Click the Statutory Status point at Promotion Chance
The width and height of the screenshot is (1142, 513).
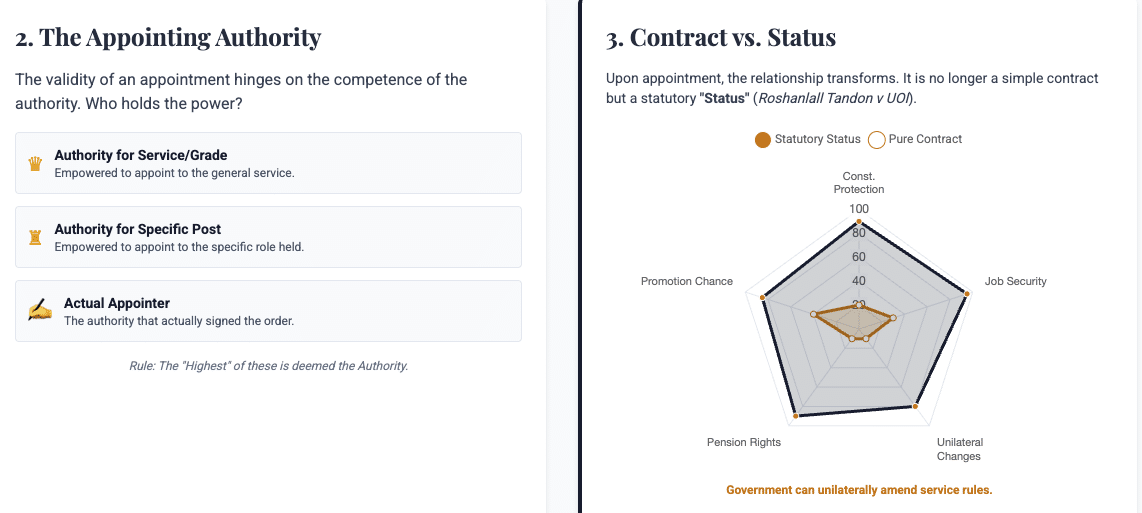764,297
